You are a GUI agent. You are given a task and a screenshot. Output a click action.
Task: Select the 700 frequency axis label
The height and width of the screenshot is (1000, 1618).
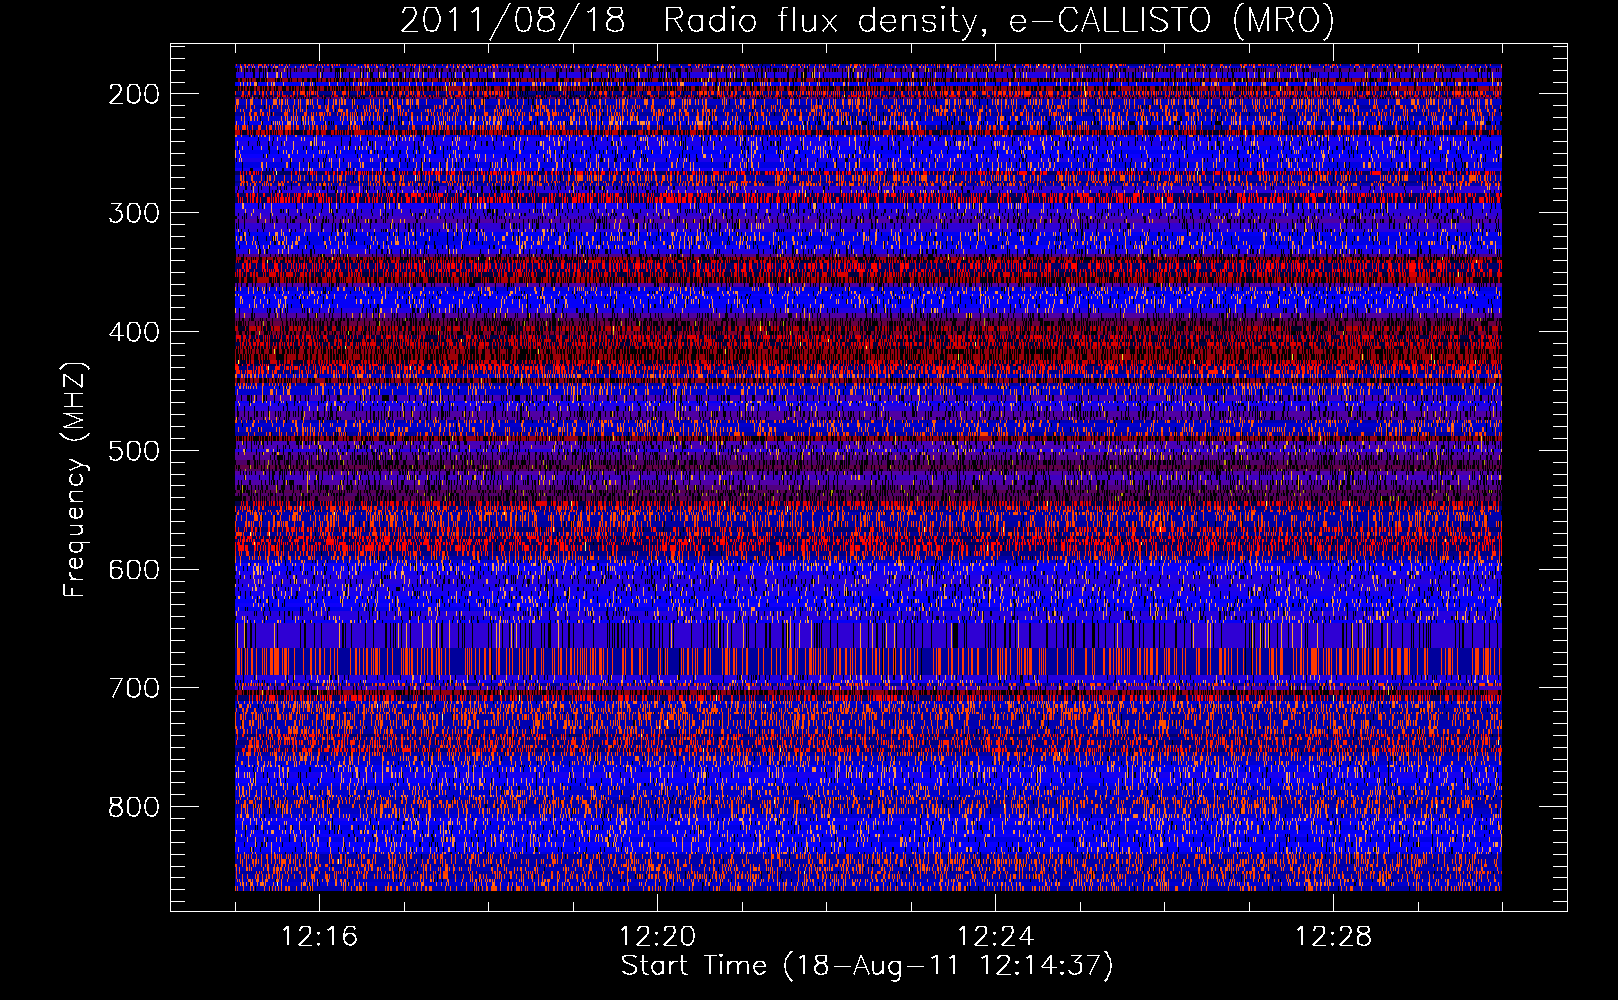coord(133,689)
